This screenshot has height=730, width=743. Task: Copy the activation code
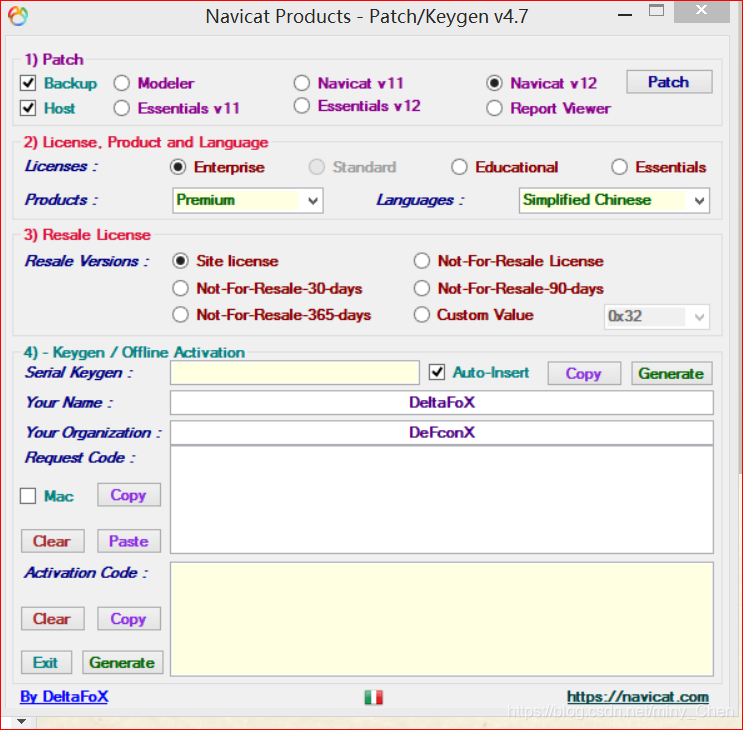coord(129,619)
